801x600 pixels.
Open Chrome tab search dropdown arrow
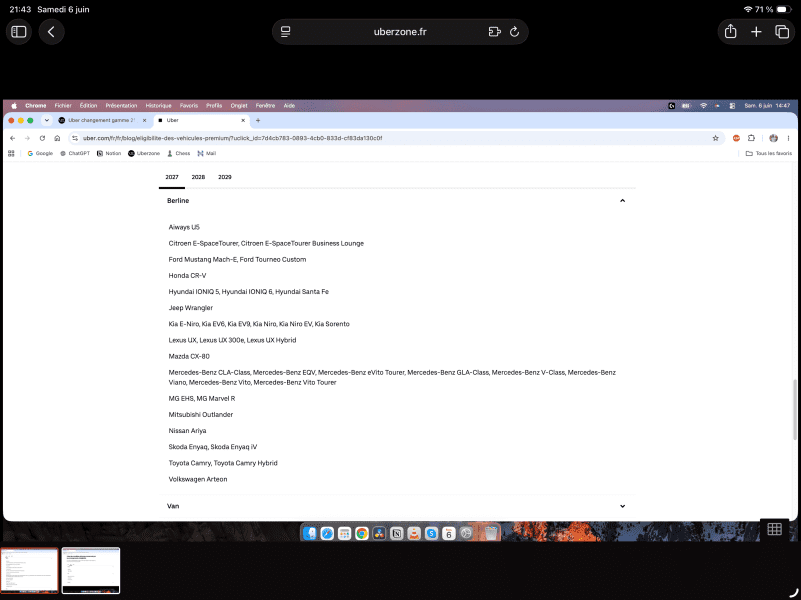pyautogui.click(x=46, y=121)
